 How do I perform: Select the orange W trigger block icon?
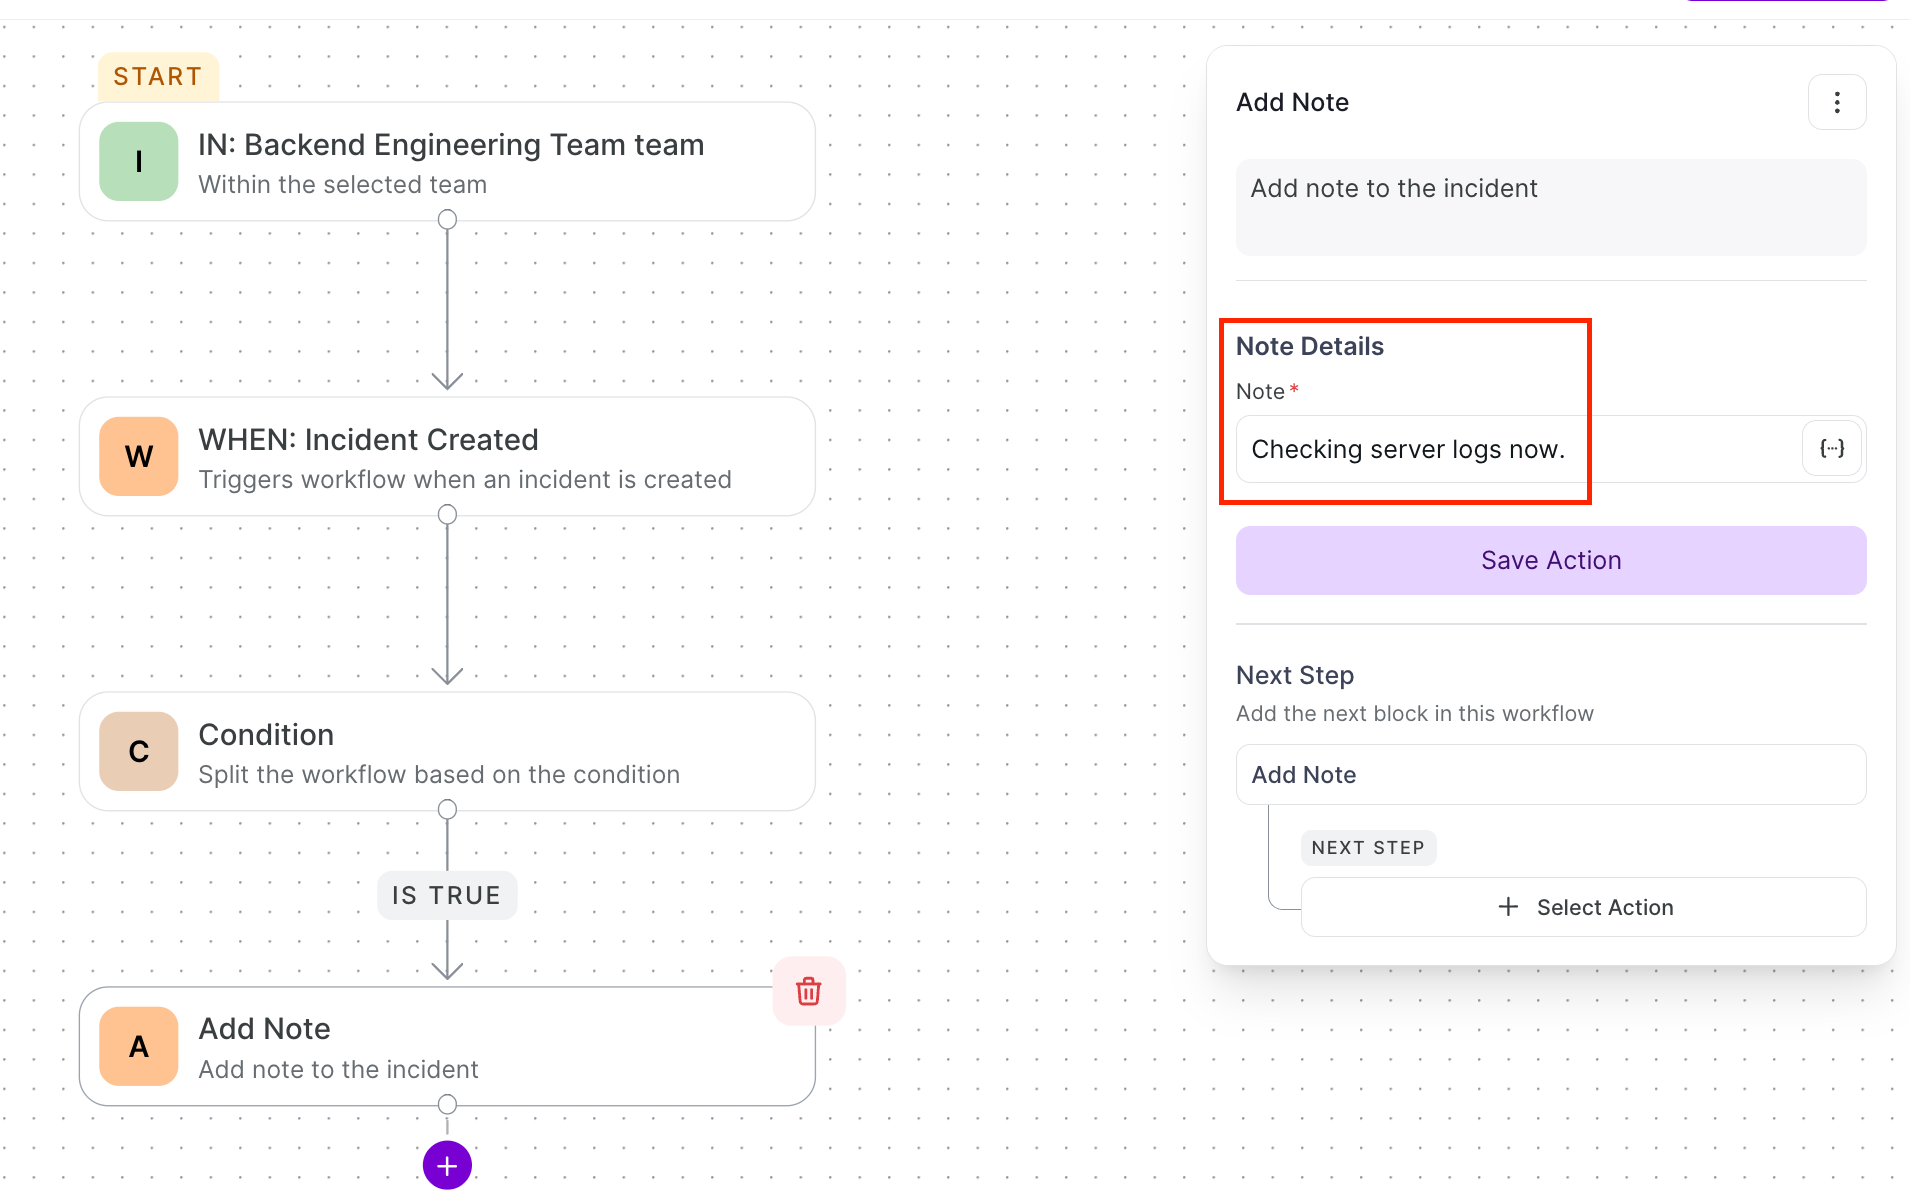click(139, 456)
